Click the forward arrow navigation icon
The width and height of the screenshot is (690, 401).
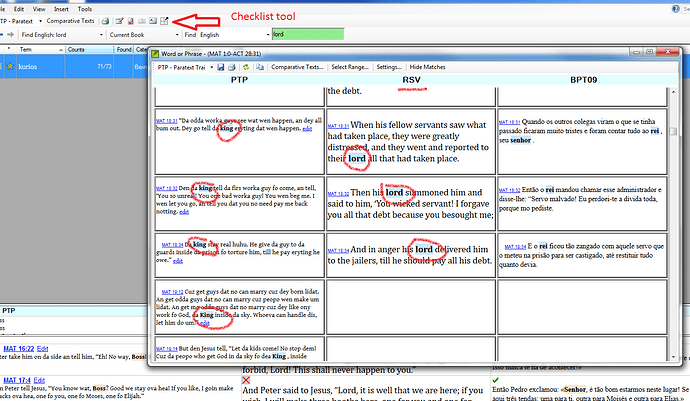pos(11,34)
